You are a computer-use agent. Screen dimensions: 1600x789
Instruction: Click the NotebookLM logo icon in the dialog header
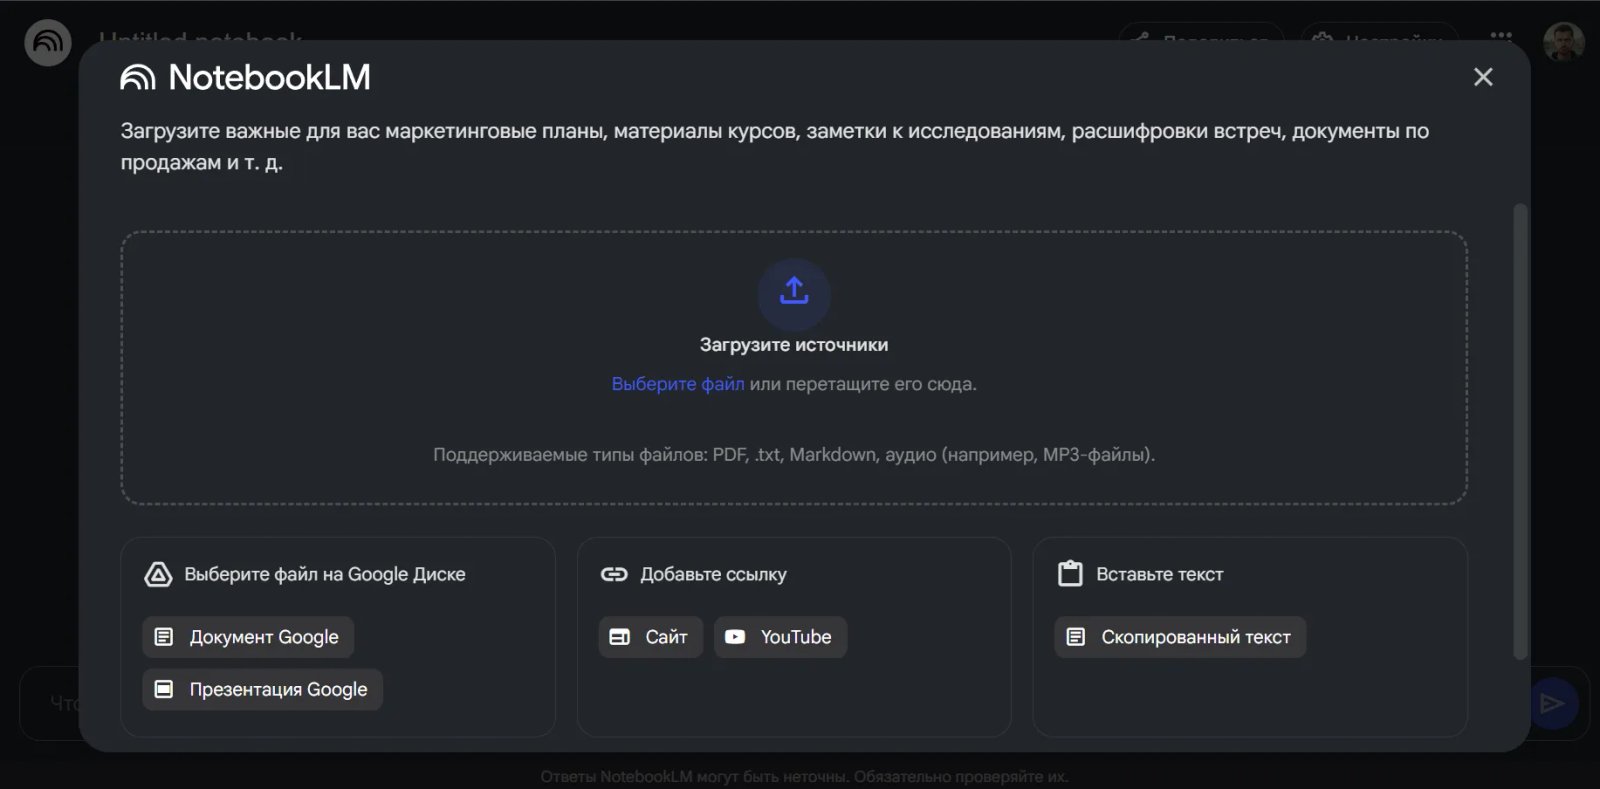pos(138,78)
